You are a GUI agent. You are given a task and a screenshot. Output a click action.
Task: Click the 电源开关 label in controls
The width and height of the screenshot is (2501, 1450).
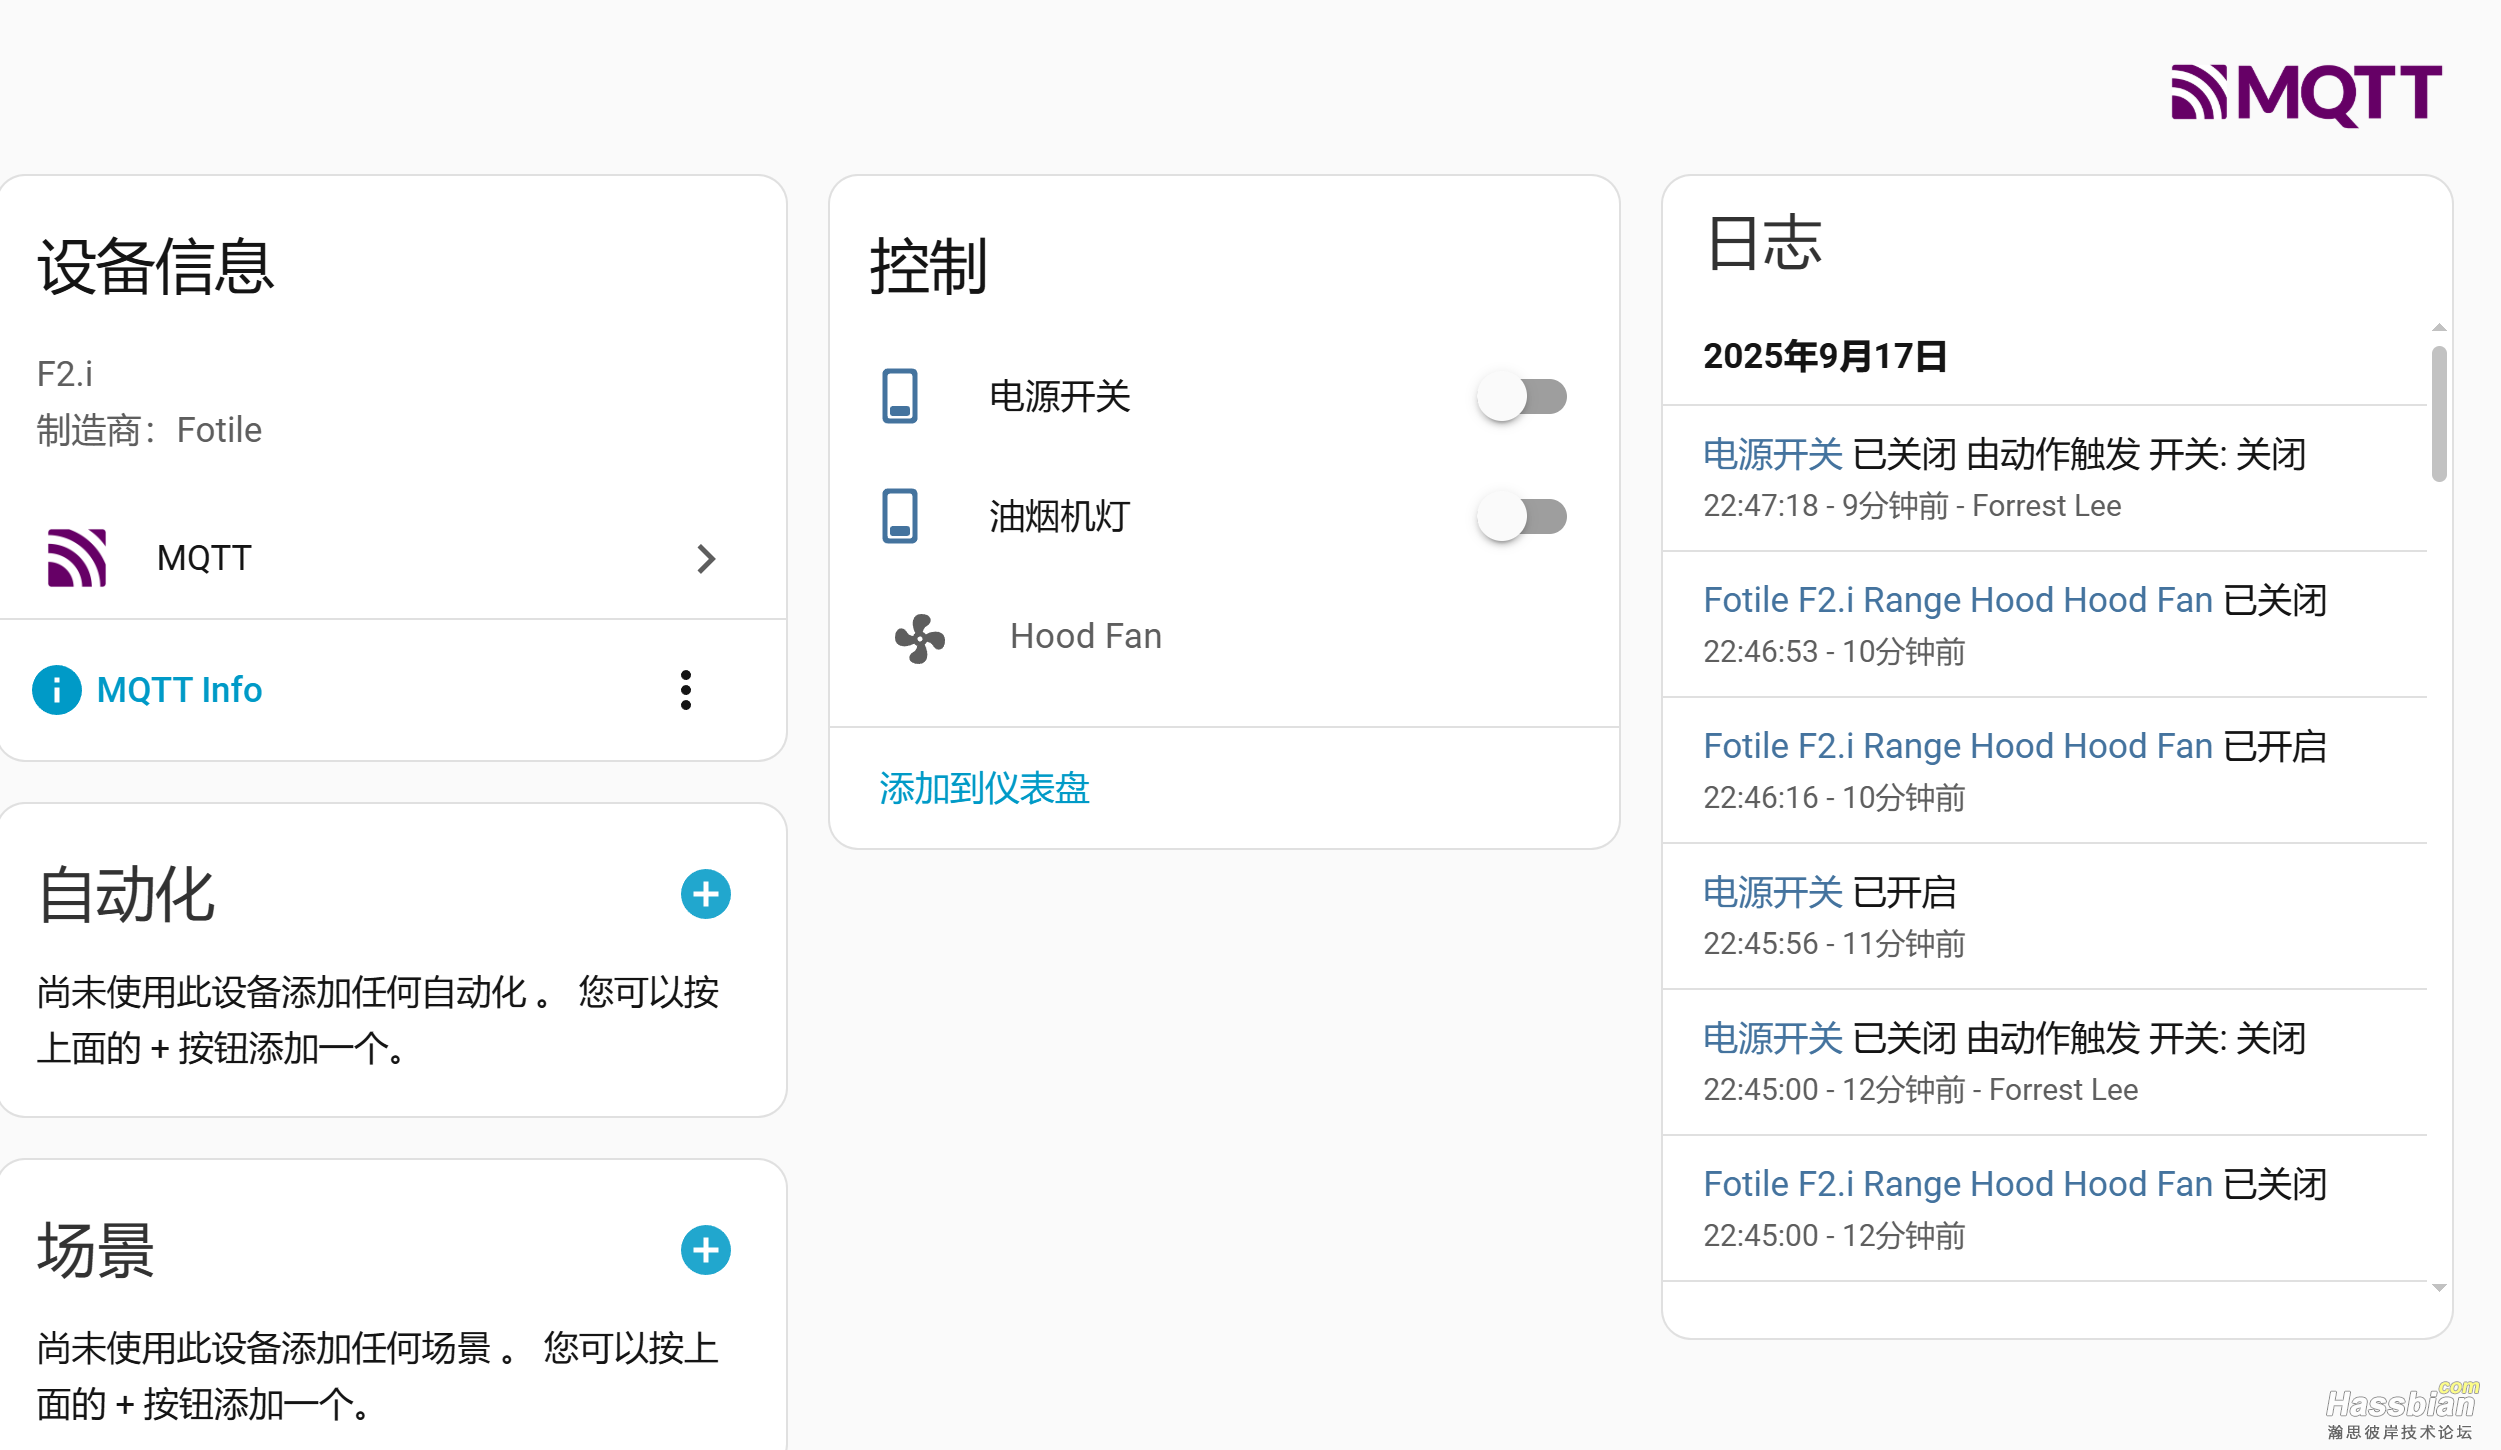(1059, 397)
